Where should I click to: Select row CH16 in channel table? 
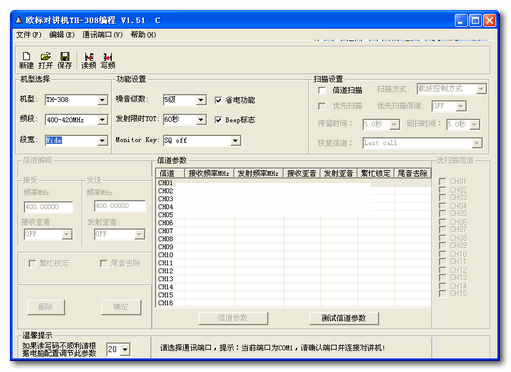[293, 303]
